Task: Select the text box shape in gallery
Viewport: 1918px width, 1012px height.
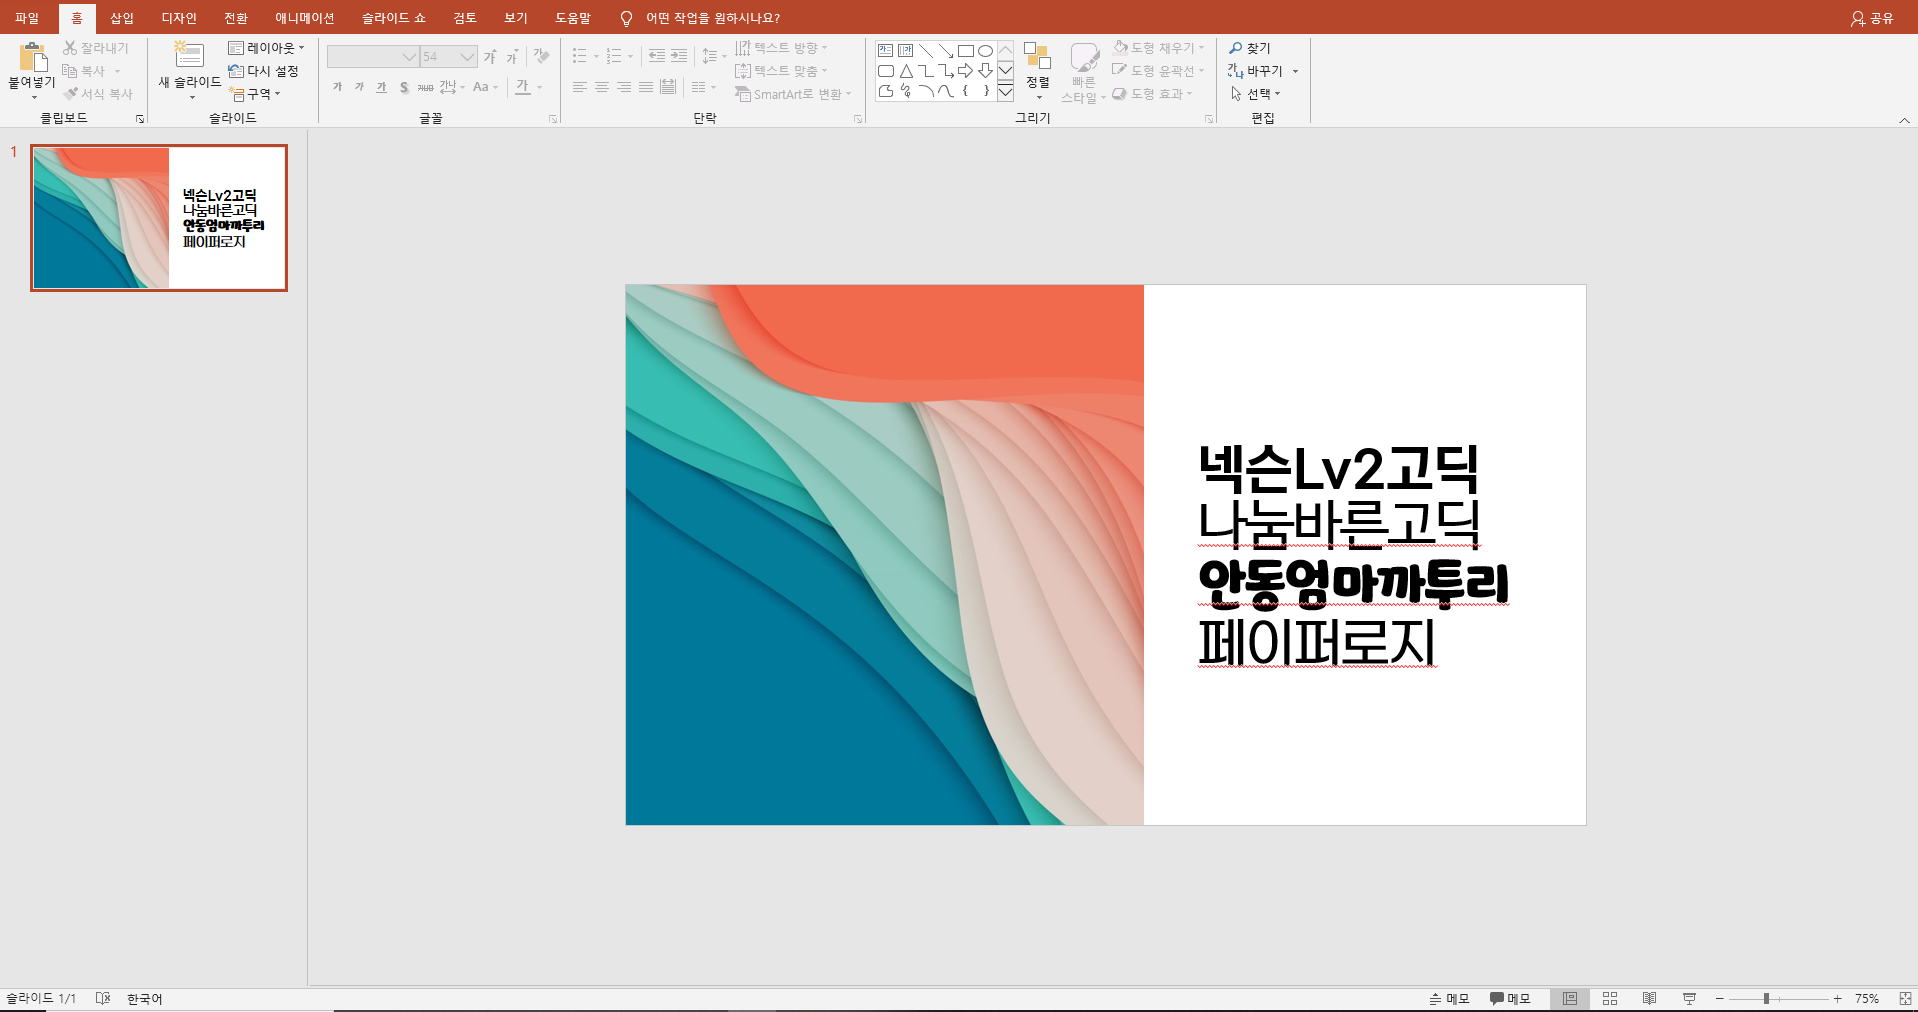Action: (885, 50)
